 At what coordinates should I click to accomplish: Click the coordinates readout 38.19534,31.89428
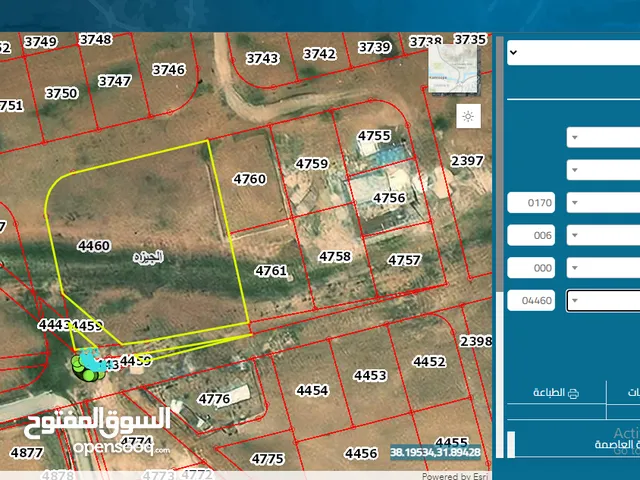click(x=435, y=452)
